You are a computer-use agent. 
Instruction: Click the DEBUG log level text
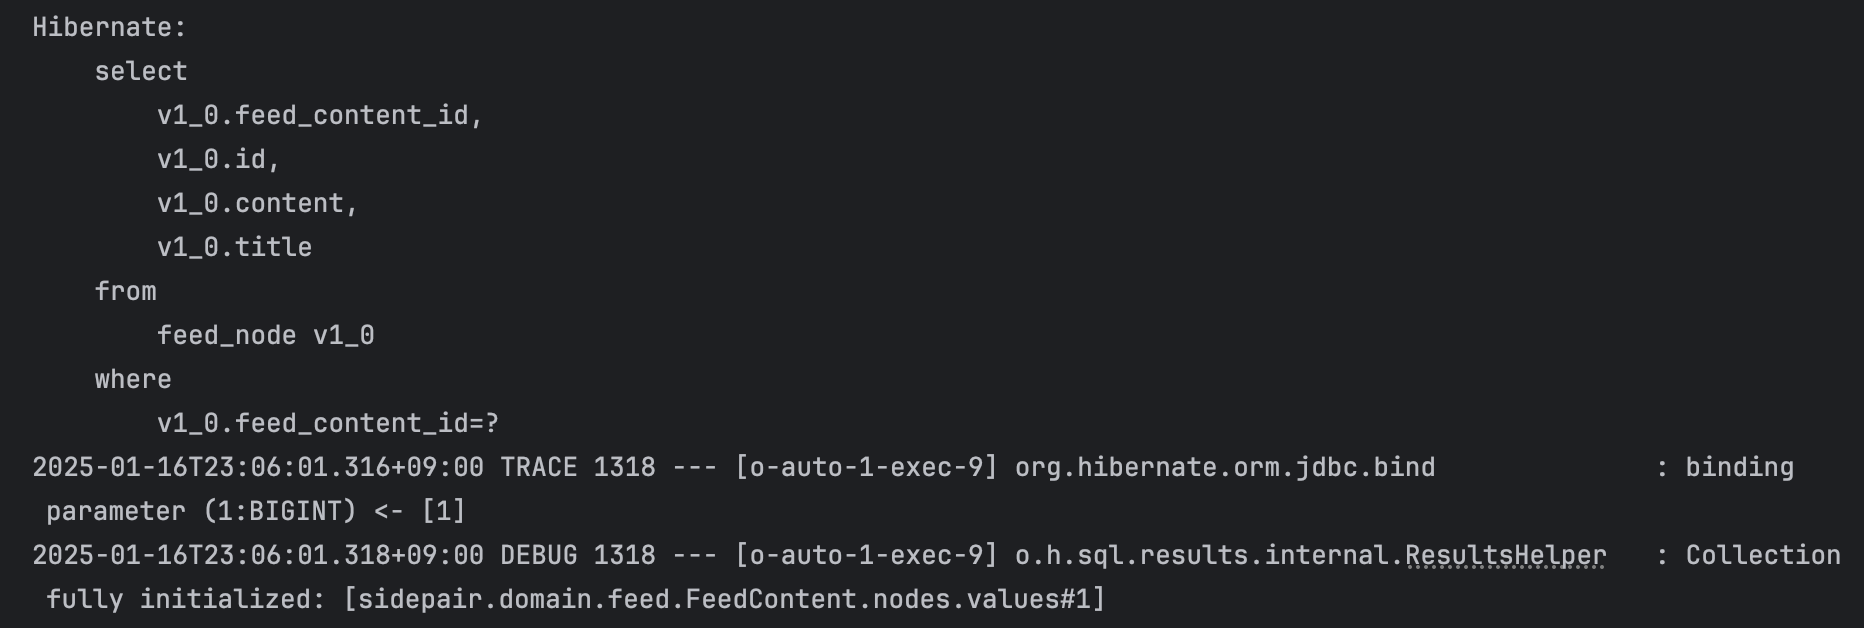(x=538, y=556)
